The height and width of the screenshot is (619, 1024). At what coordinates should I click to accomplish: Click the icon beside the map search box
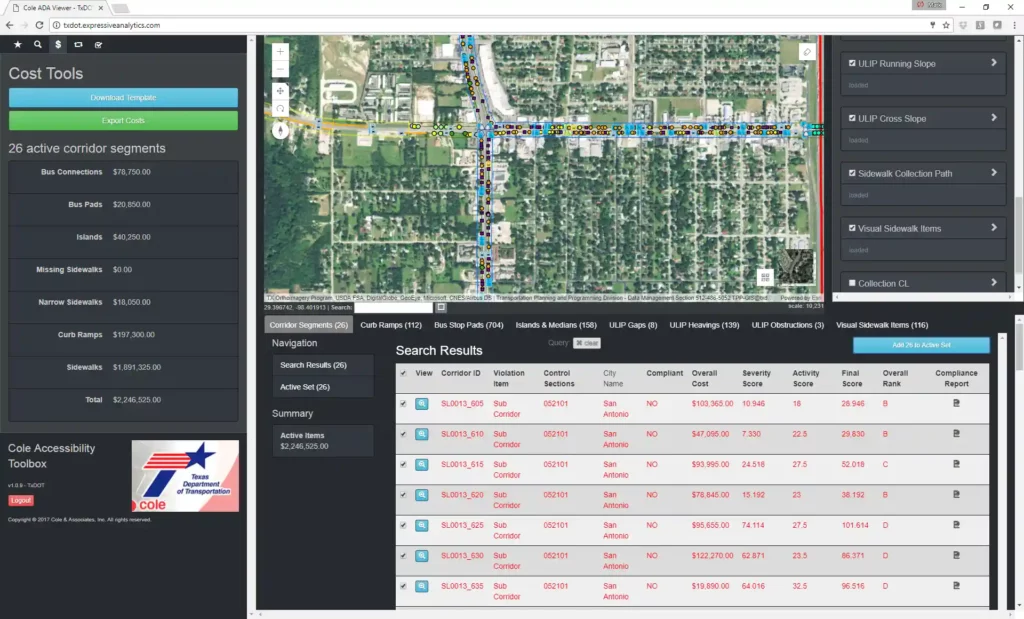coord(441,307)
